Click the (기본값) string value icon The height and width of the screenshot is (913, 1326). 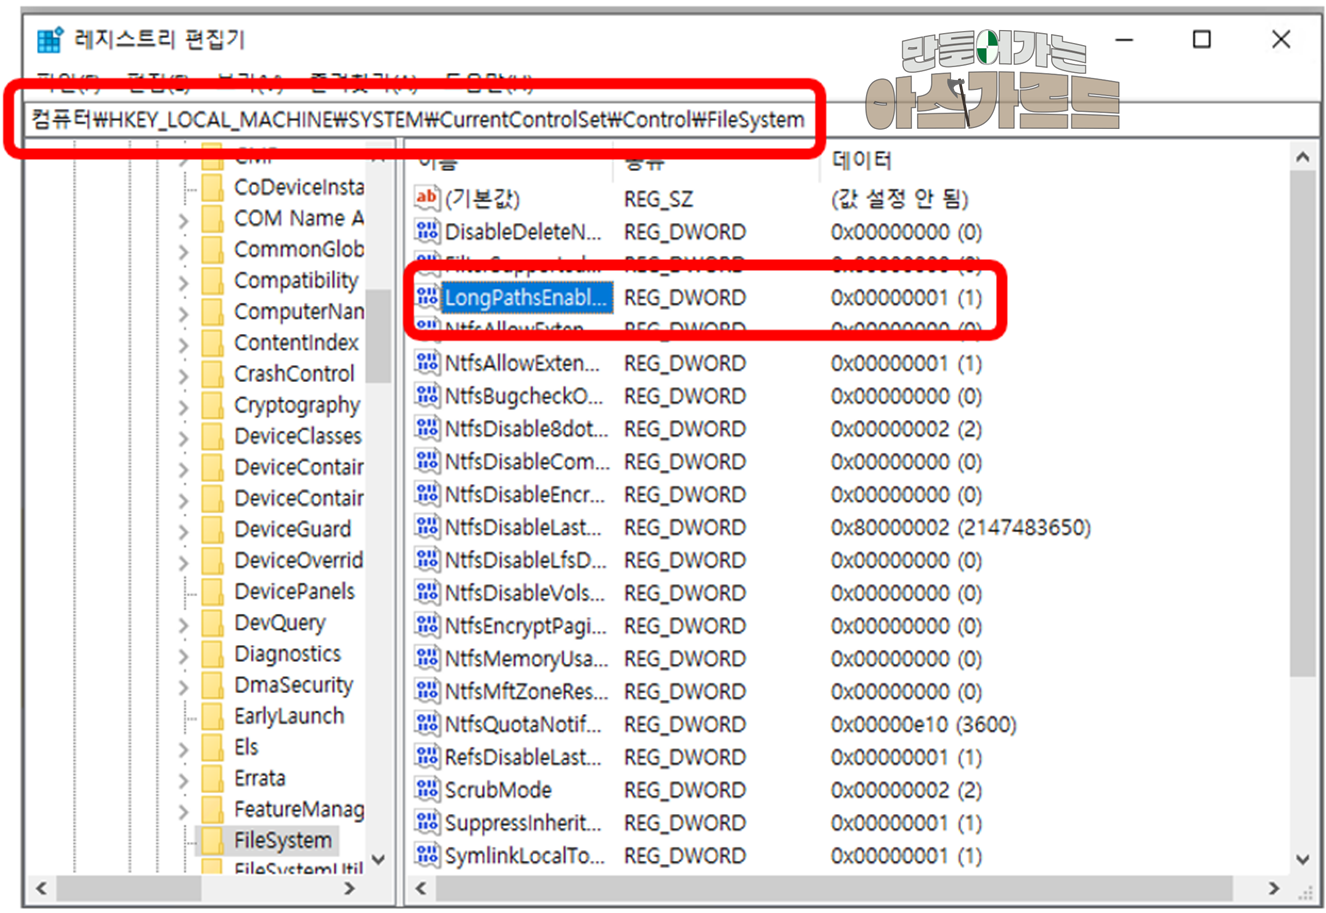pyautogui.click(x=427, y=198)
